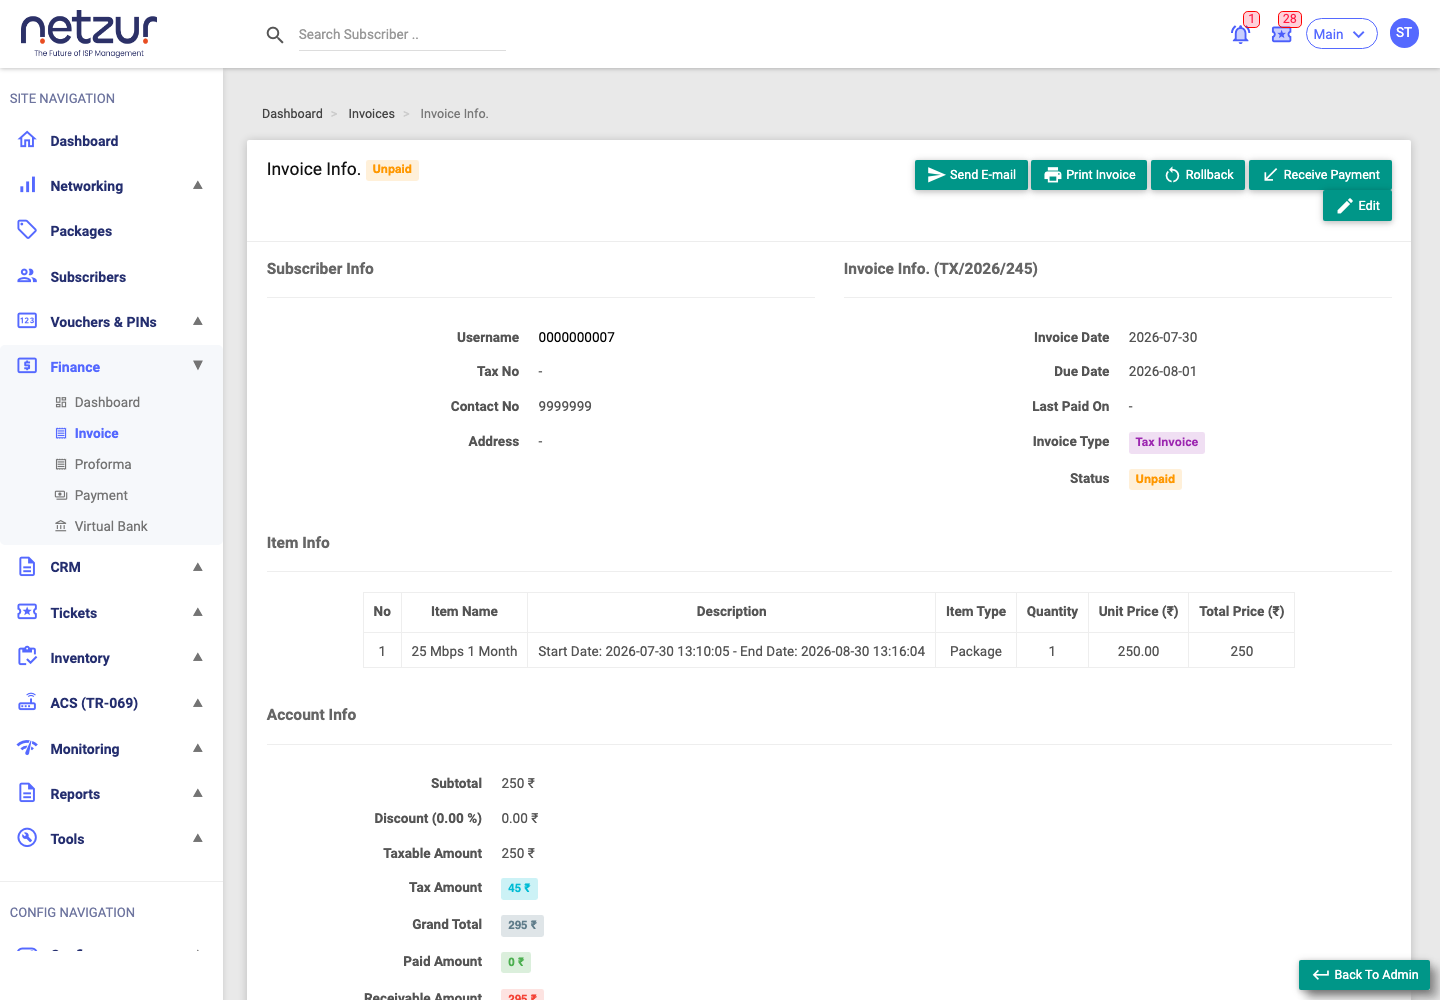
Task: Click the ST user avatar
Action: click(x=1404, y=33)
